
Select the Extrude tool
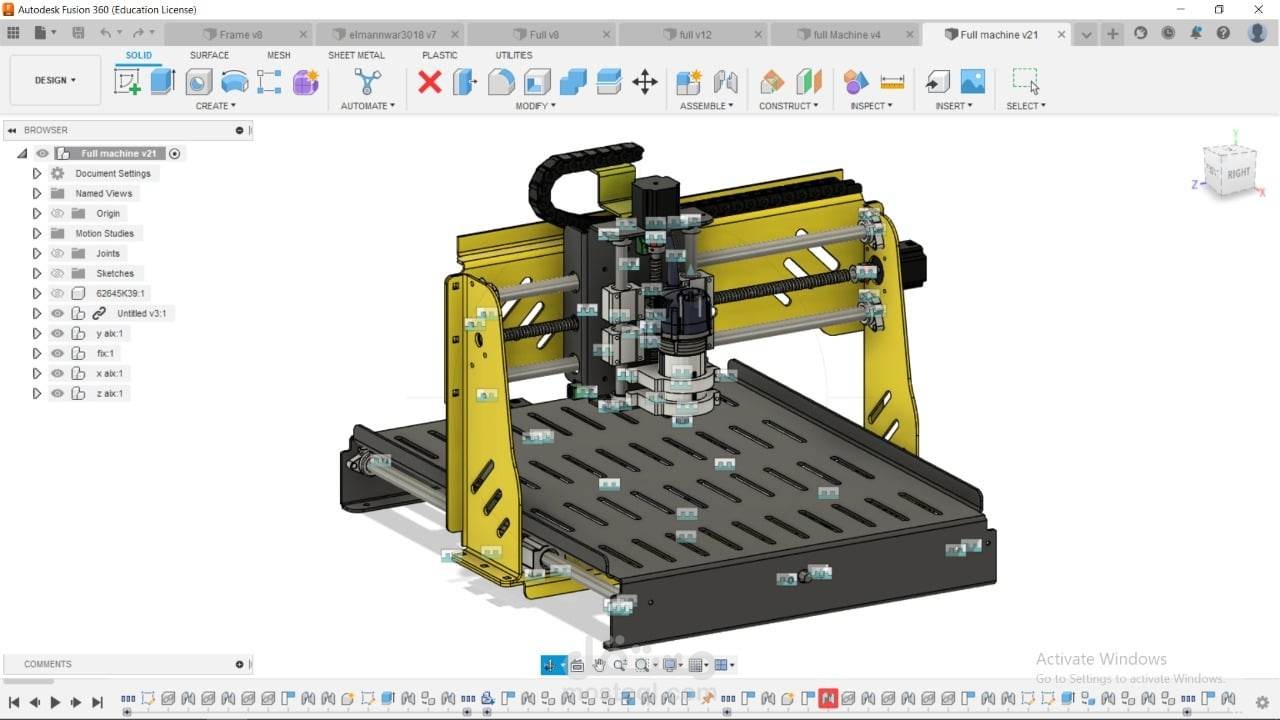tap(161, 82)
